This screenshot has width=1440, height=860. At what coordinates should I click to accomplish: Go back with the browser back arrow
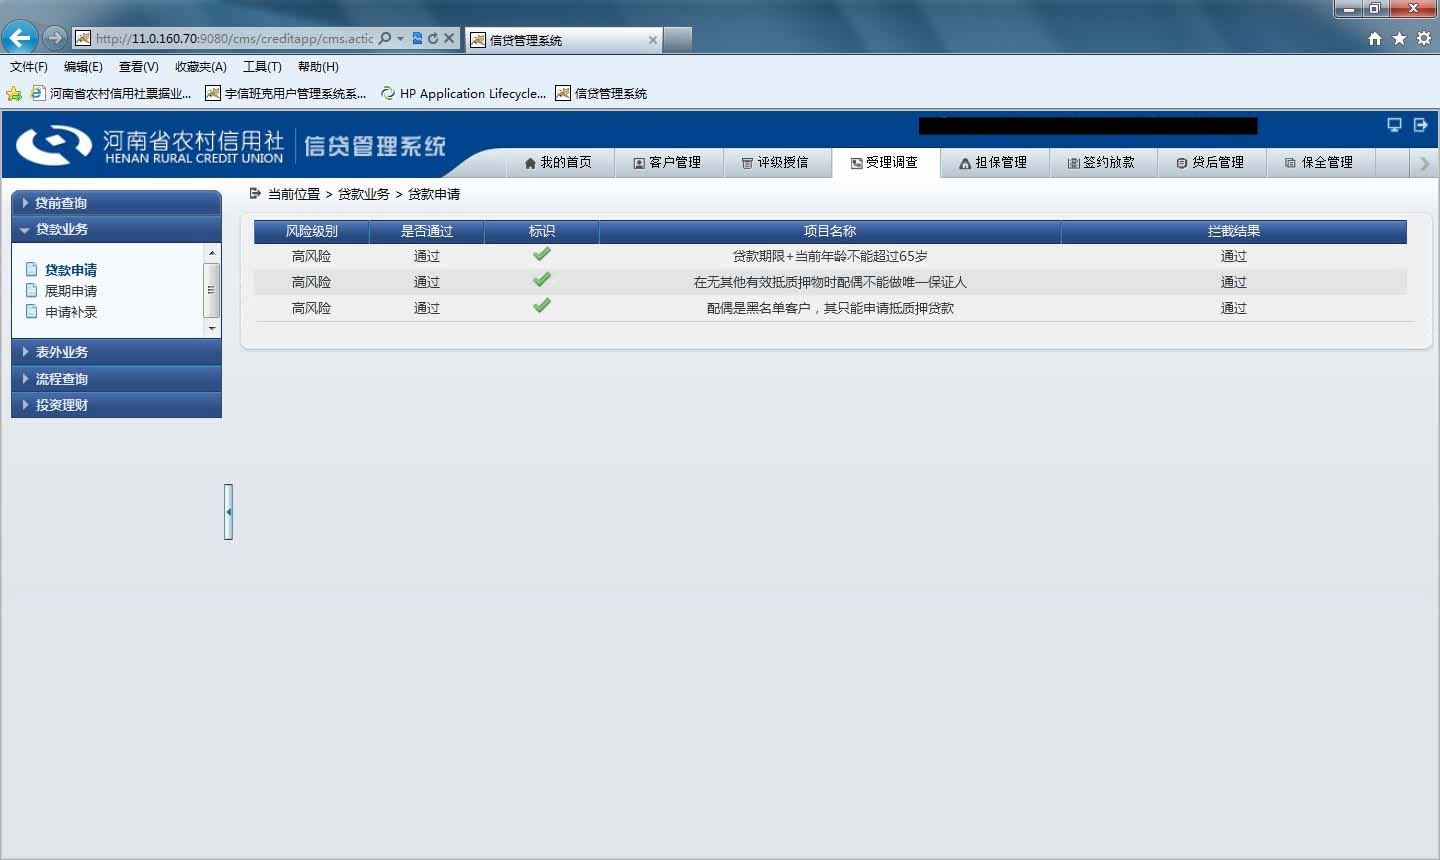[x=19, y=38]
